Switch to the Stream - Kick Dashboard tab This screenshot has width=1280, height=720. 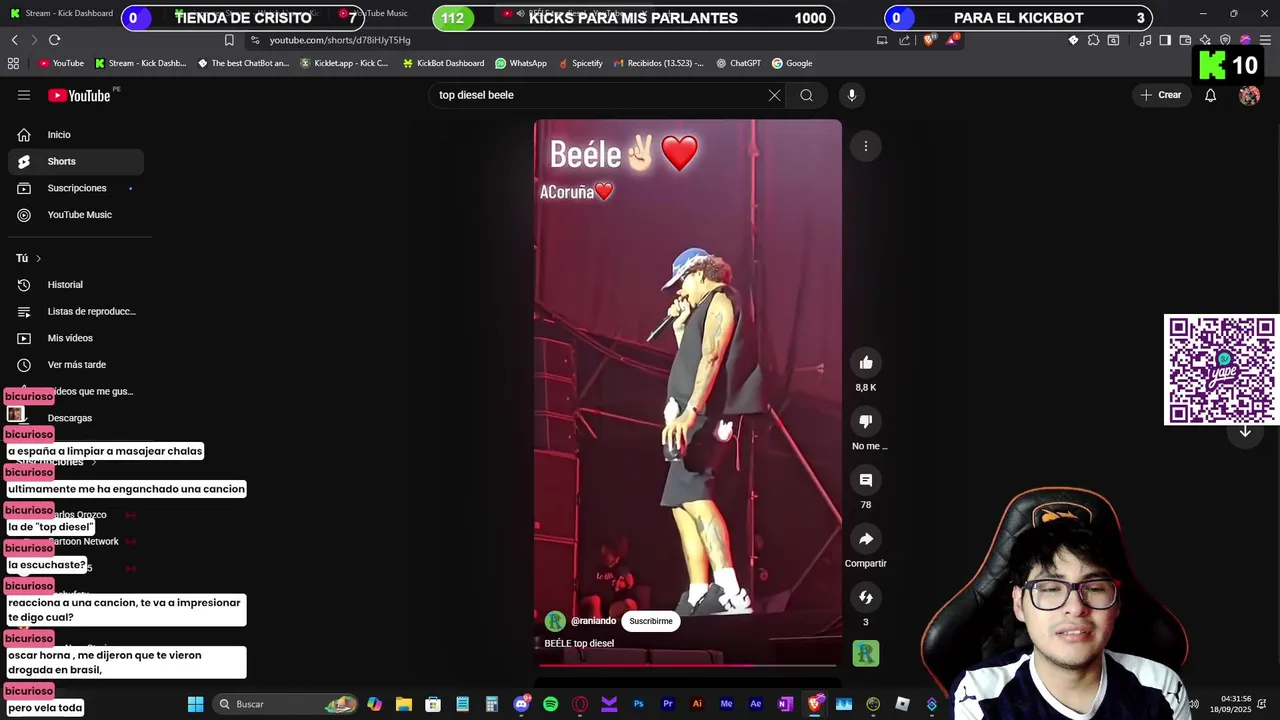coord(60,13)
